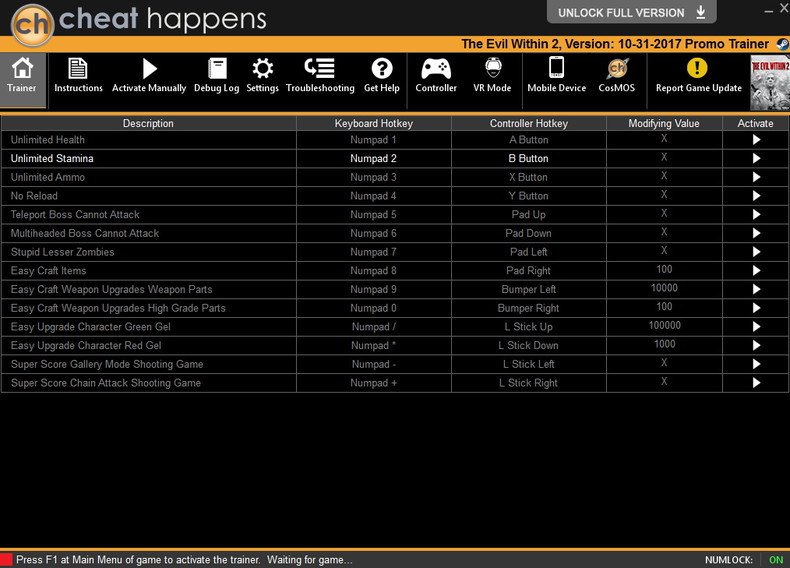The width and height of the screenshot is (790, 568).
Task: Activate Easy Craft Weapon Parts cheat
Action: (756, 289)
